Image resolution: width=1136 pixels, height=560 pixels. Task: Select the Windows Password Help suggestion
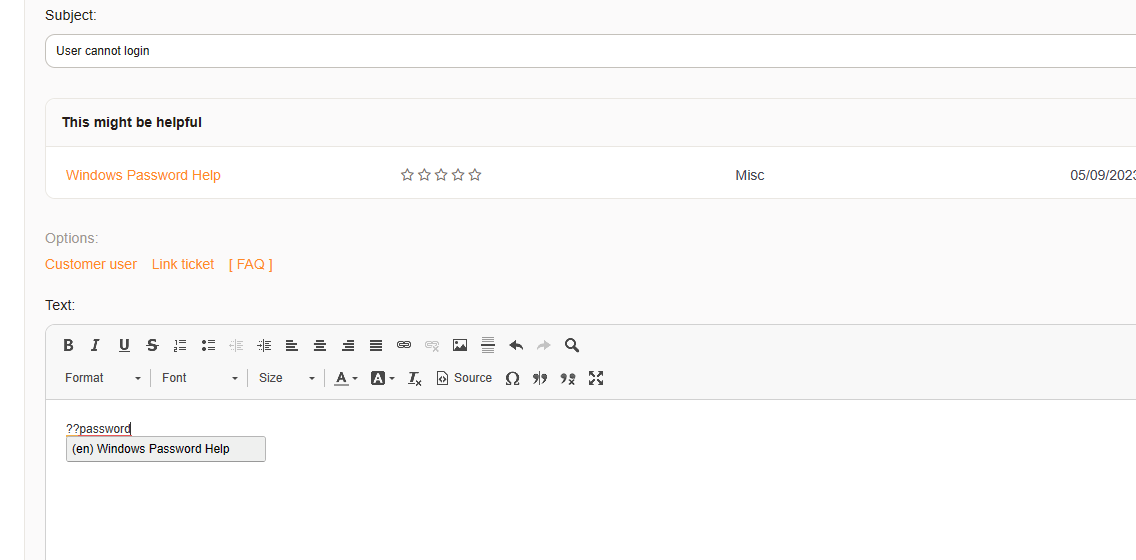tap(166, 449)
